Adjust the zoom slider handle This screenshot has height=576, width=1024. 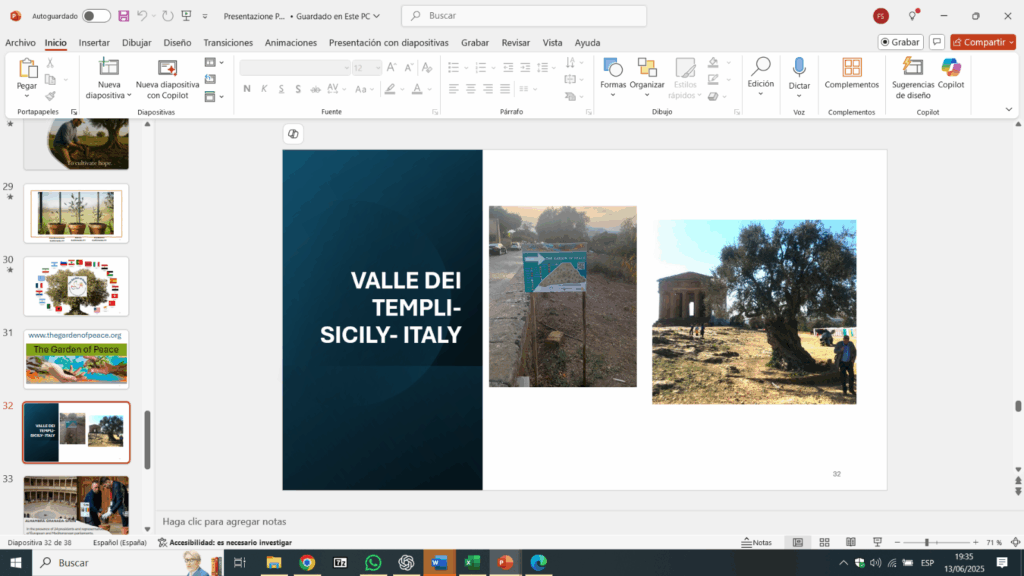click(x=927, y=542)
